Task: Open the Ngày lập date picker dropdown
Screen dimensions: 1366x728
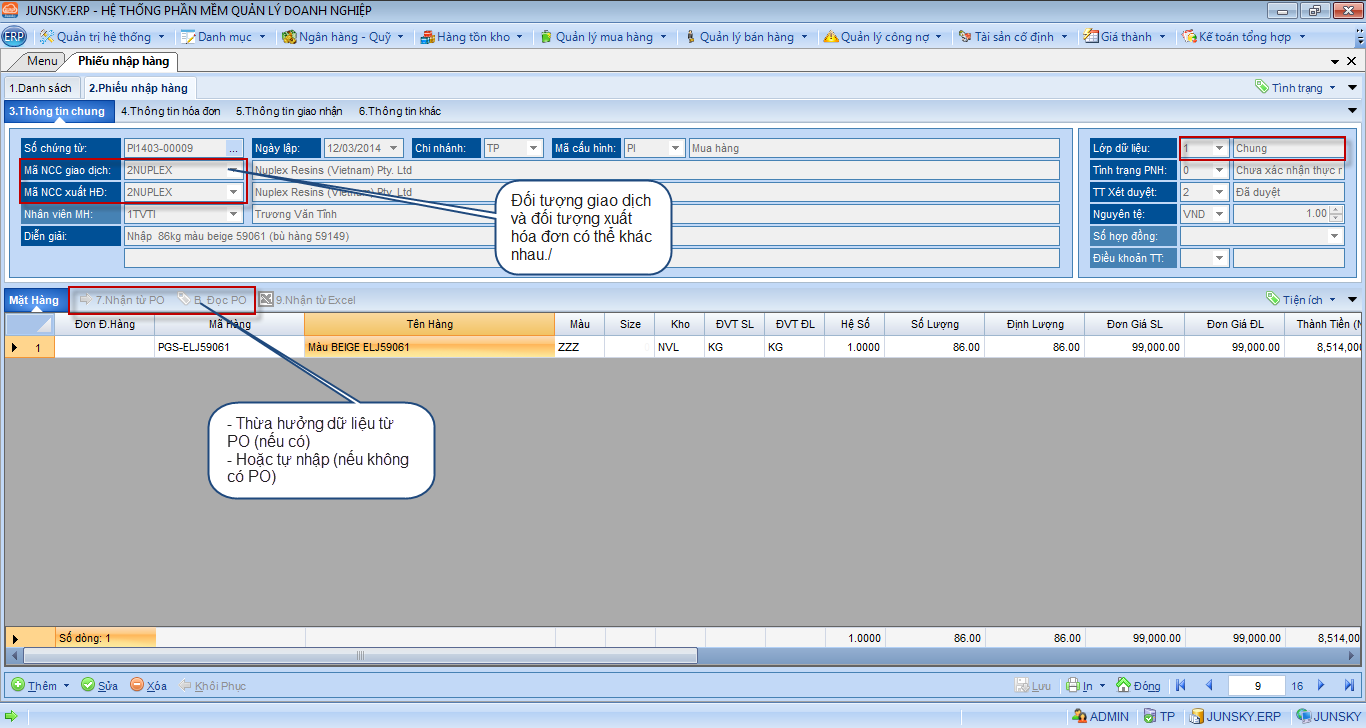Action: pyautogui.click(x=395, y=148)
